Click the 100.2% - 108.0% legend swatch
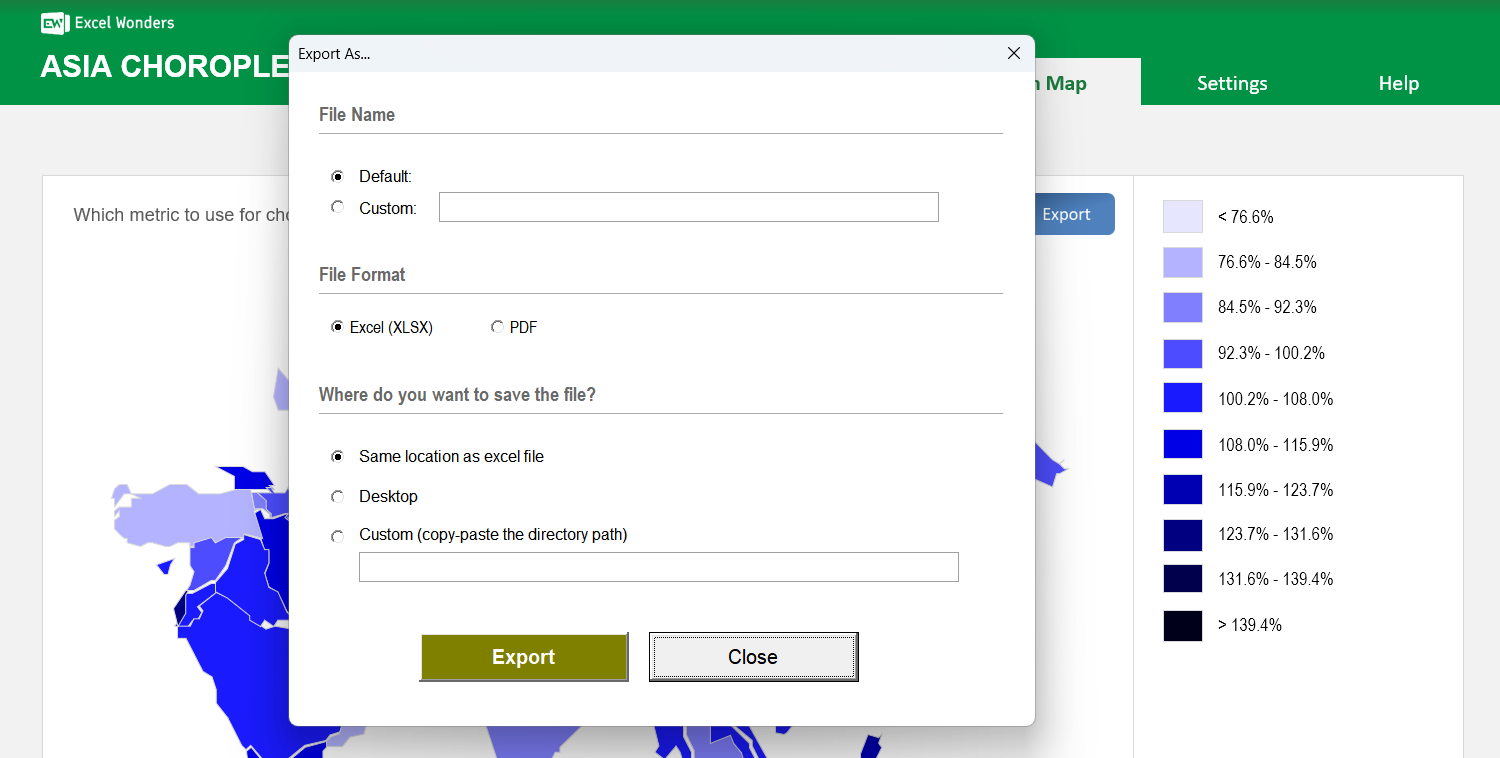 coord(1182,398)
